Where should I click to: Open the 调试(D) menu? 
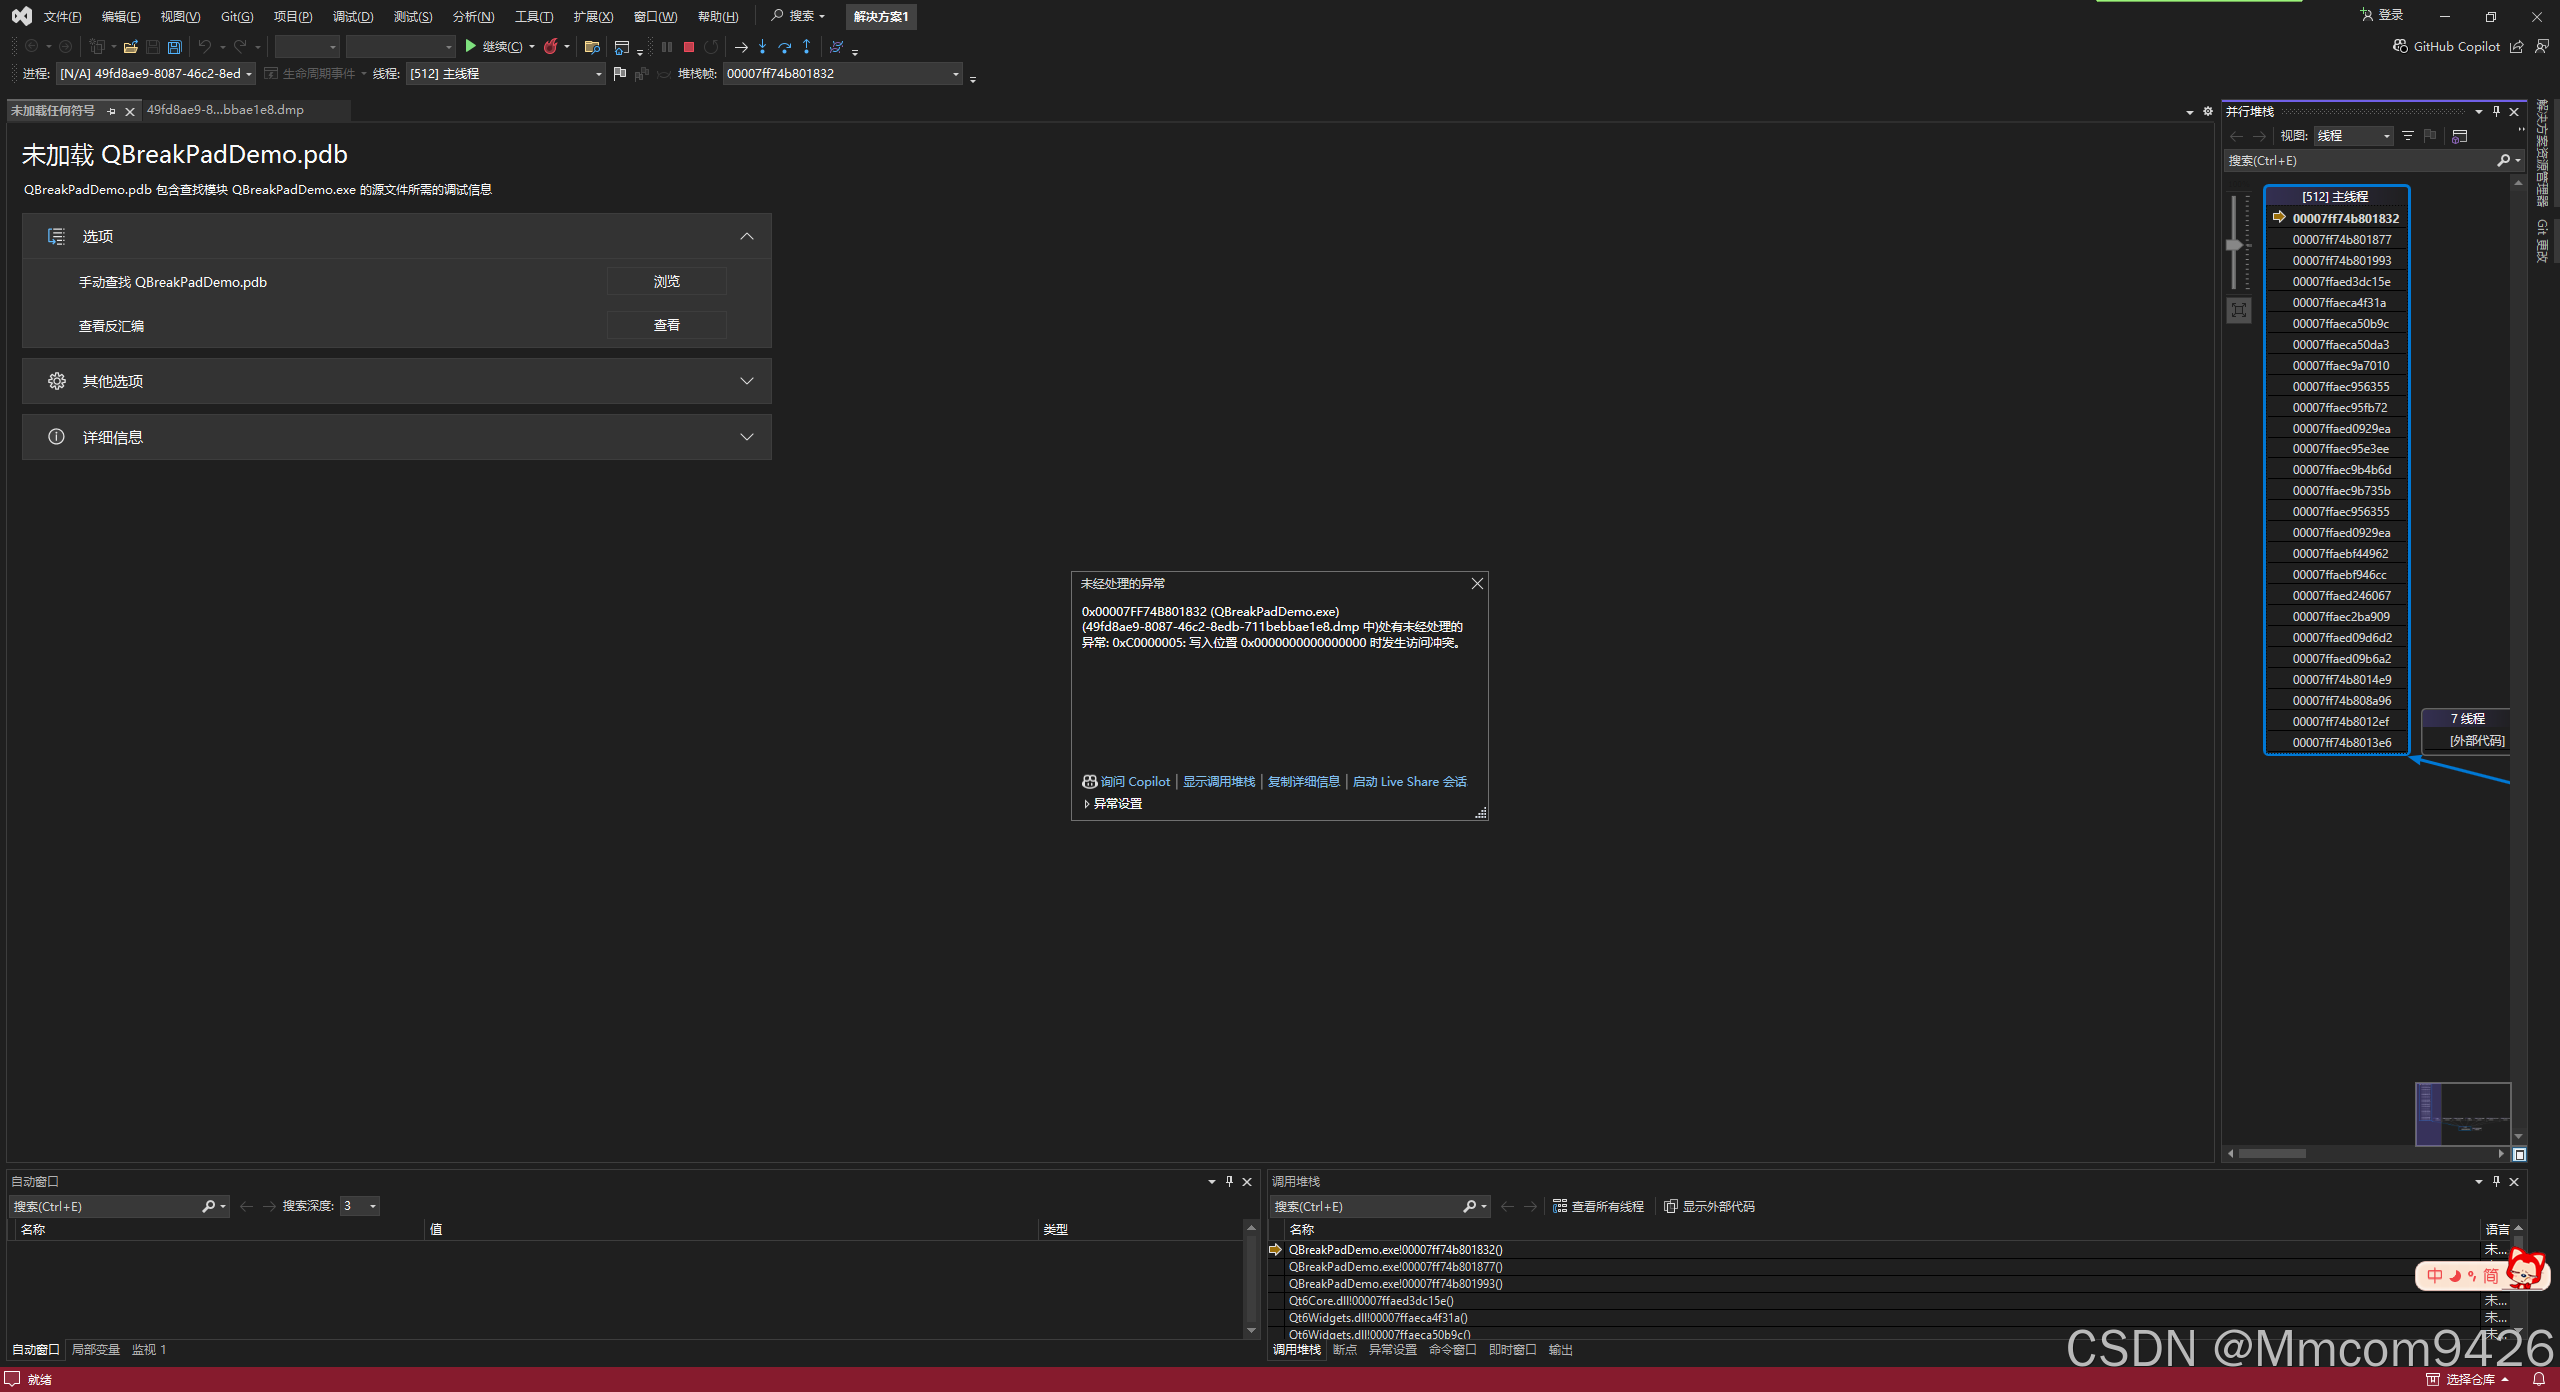pos(352,16)
